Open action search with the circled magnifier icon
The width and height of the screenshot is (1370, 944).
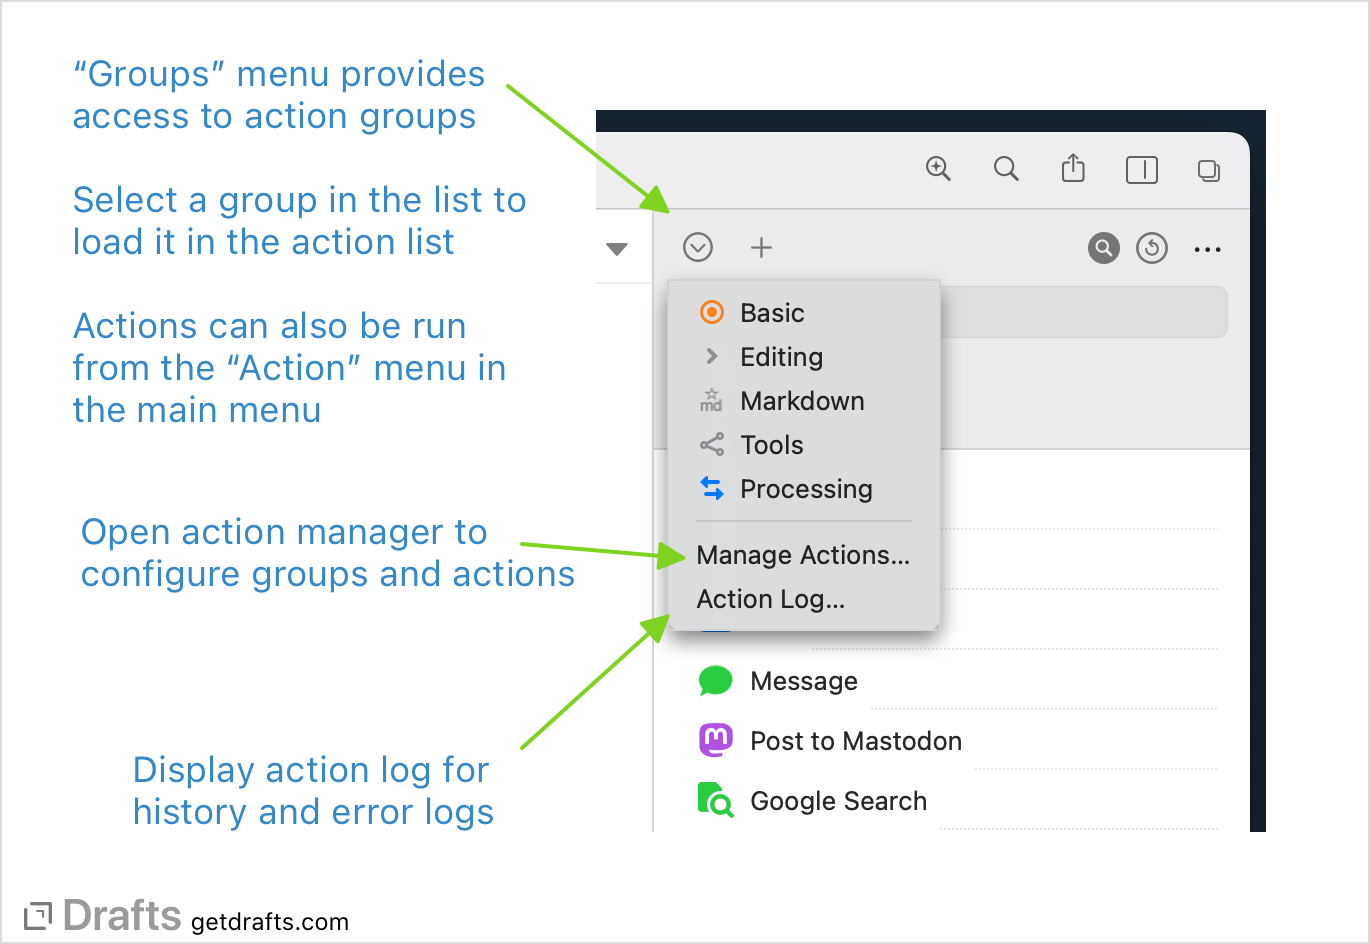[1103, 248]
